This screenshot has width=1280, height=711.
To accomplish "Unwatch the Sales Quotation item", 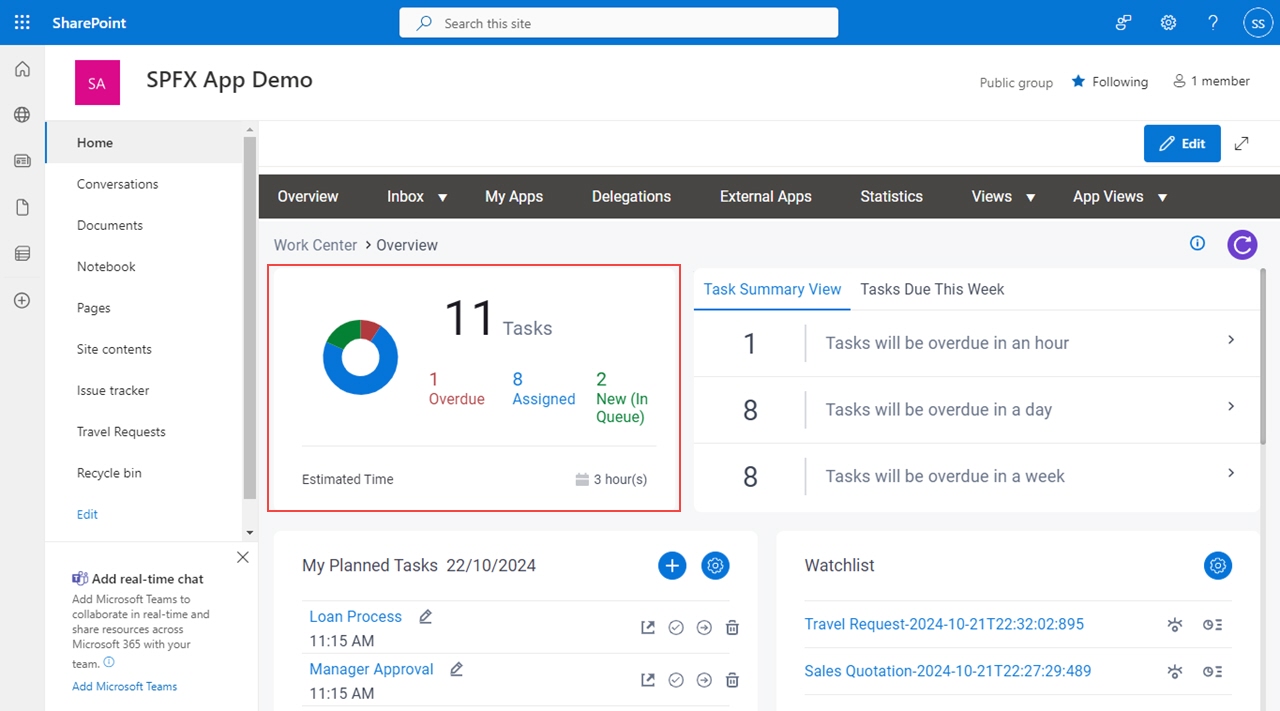I will pyautogui.click(x=1175, y=672).
